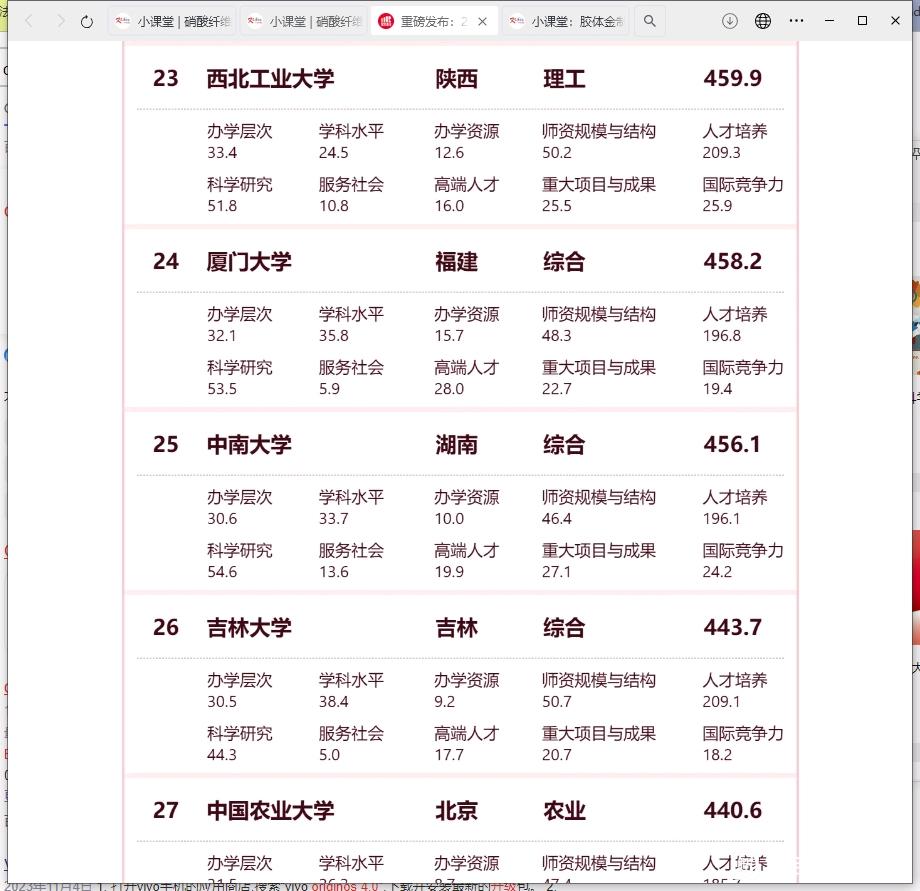Click 科学研究 value 44.3
This screenshot has height=891, width=920.
pos(222,755)
